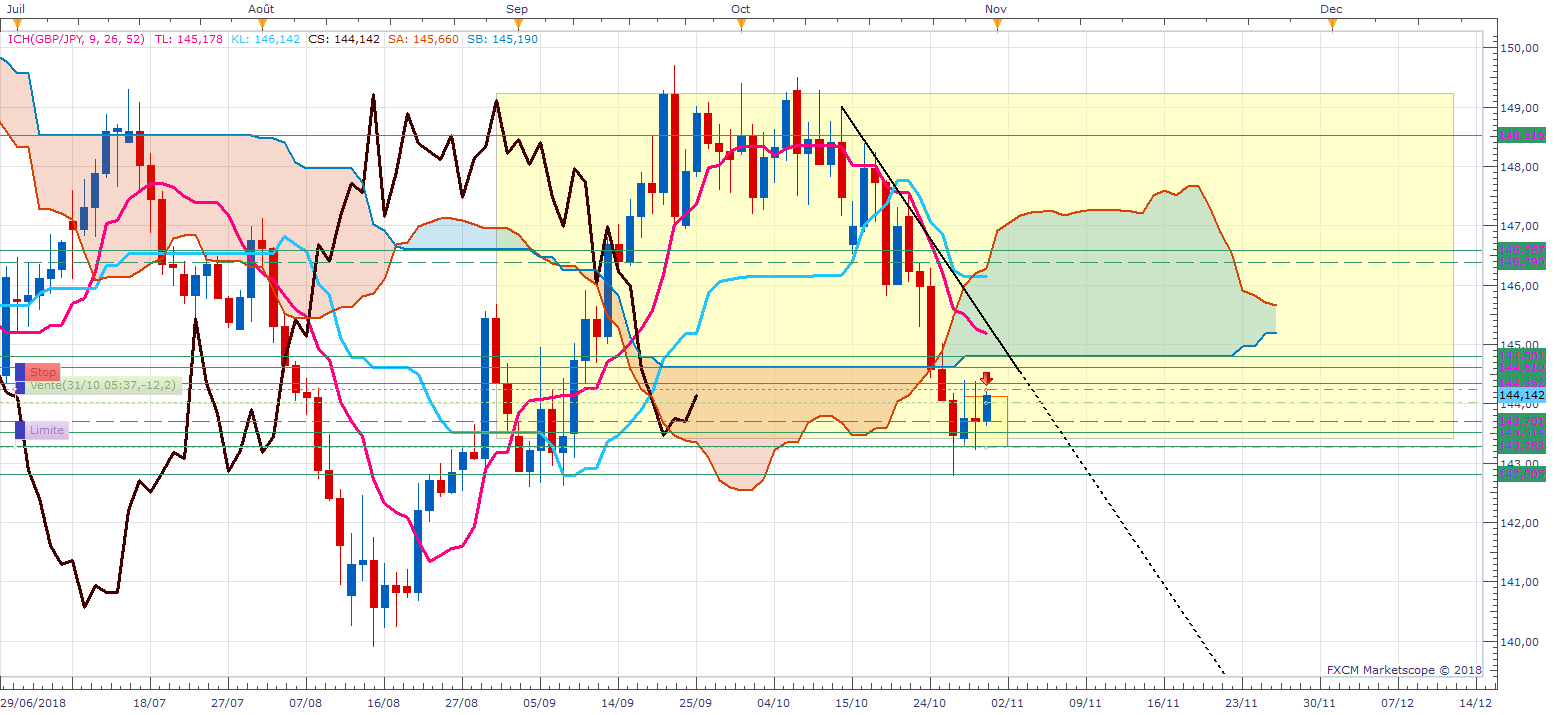Click the 24/10 date axis label
Image resolution: width=1555 pixels, height=715 pixels.
point(930,704)
